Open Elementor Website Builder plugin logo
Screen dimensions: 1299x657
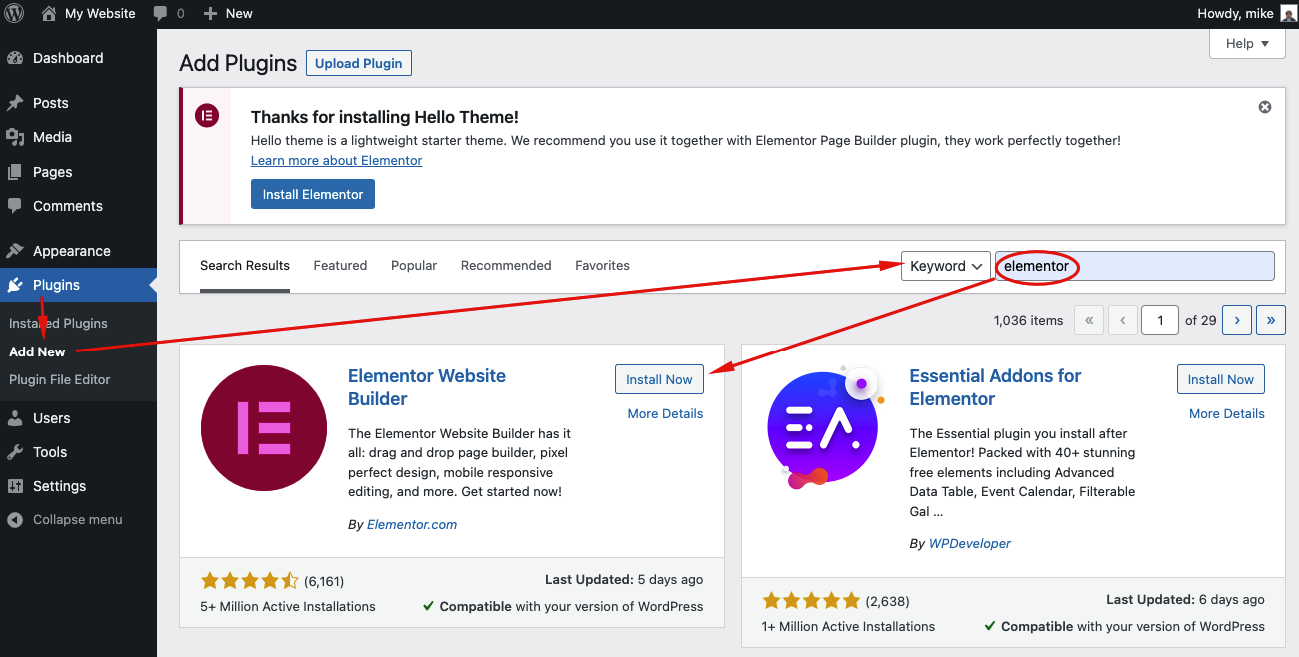264,428
